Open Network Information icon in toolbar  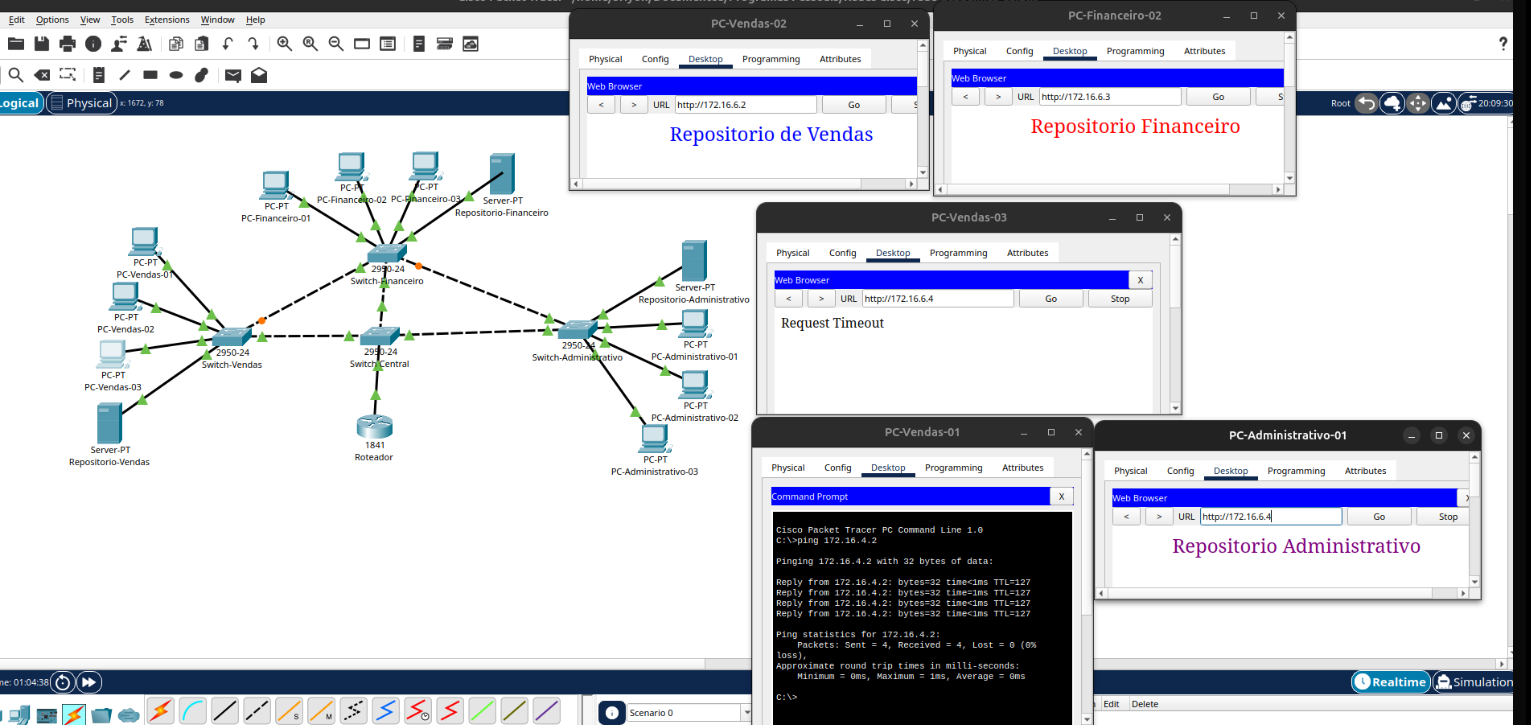coord(93,44)
